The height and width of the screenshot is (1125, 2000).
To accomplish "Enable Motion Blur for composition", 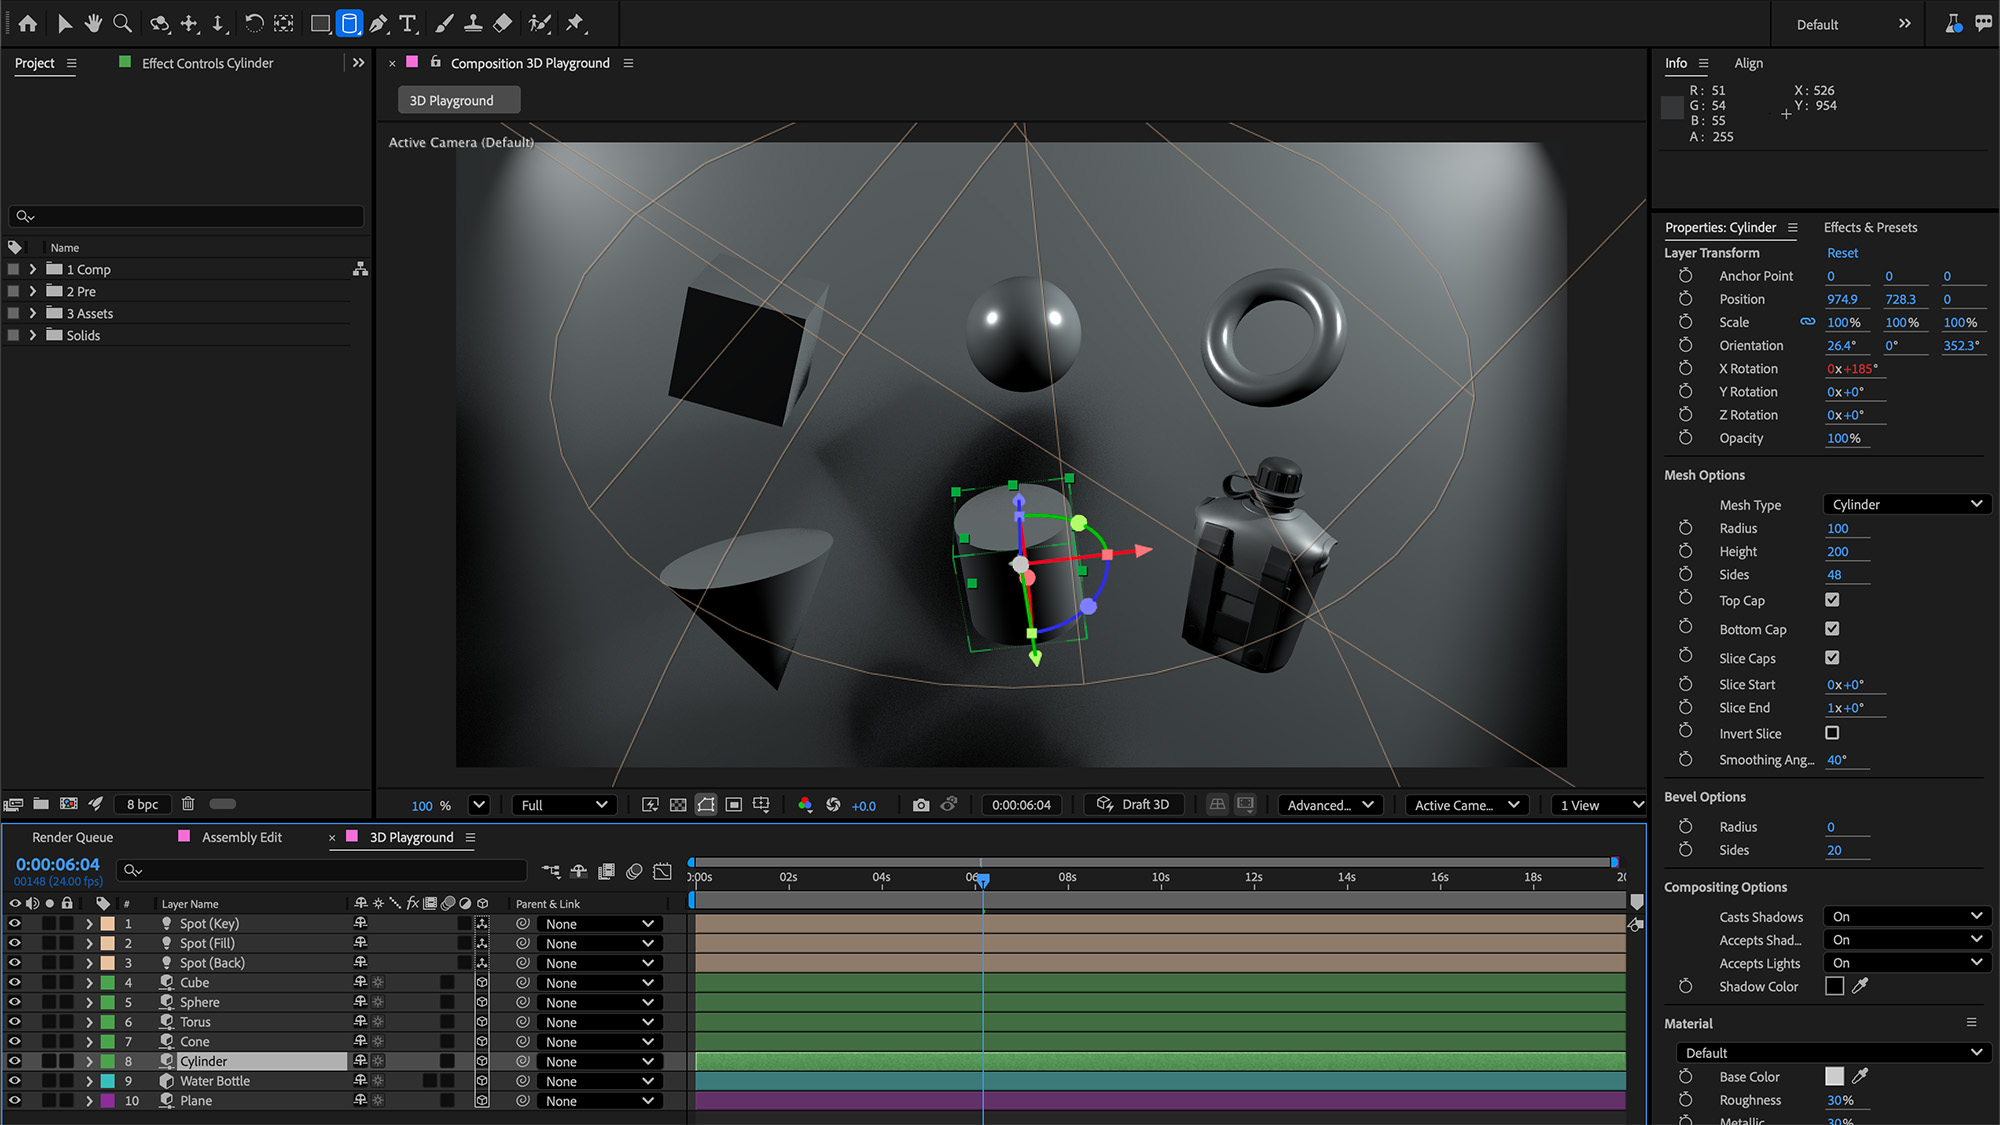I will coord(634,871).
